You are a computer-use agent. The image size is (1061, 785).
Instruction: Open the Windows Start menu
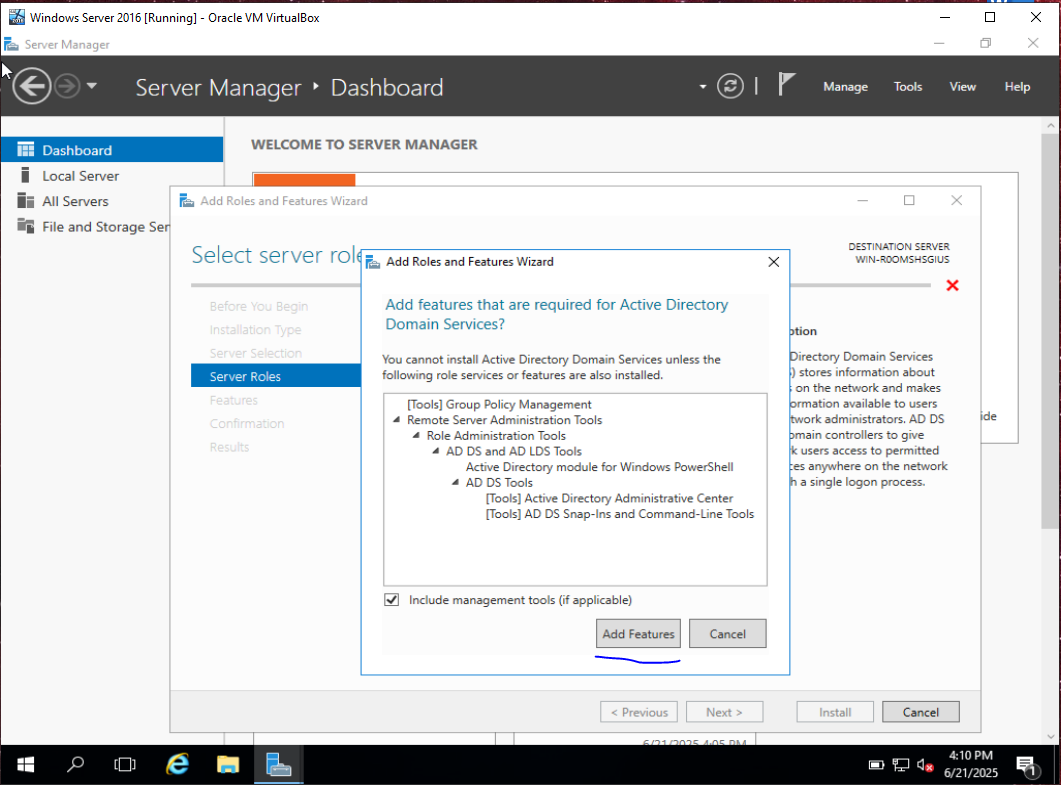(25, 765)
